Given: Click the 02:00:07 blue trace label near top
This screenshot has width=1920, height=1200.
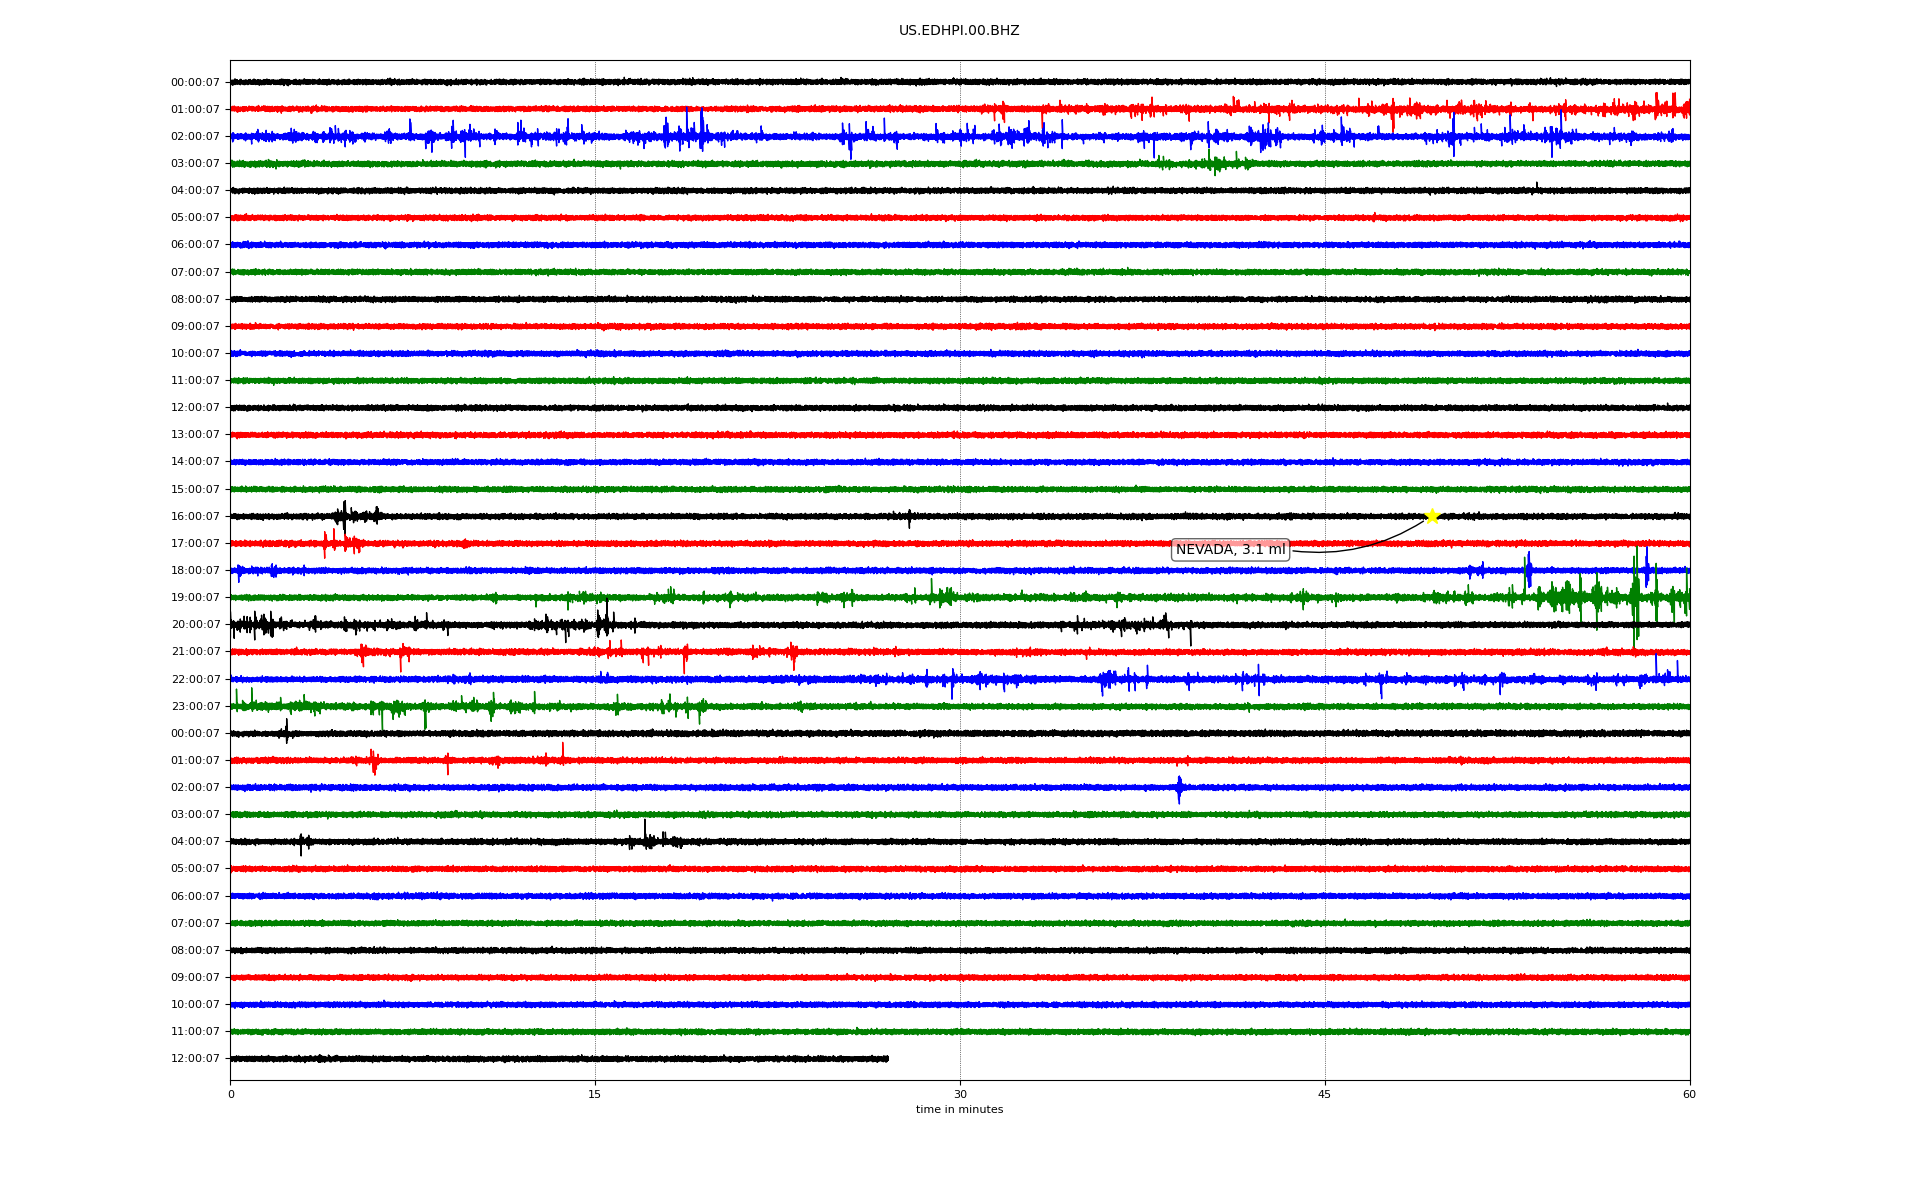Looking at the screenshot, I should tap(195, 137).
